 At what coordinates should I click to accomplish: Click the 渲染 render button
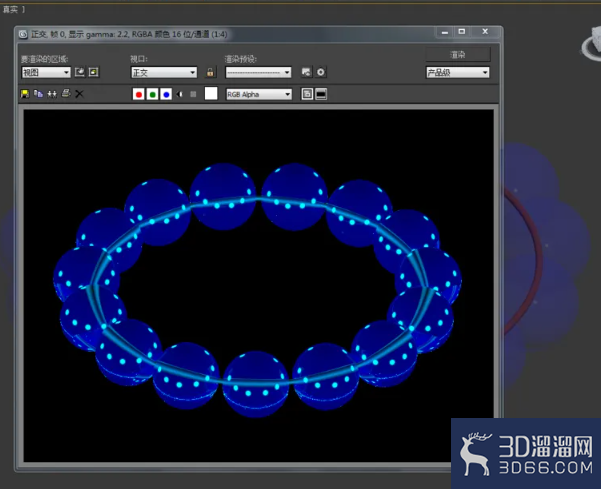(458, 54)
